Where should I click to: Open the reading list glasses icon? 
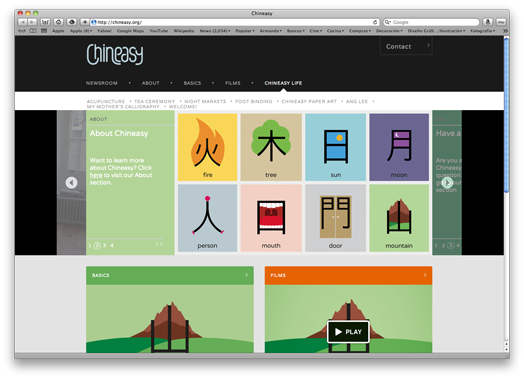tap(22, 31)
